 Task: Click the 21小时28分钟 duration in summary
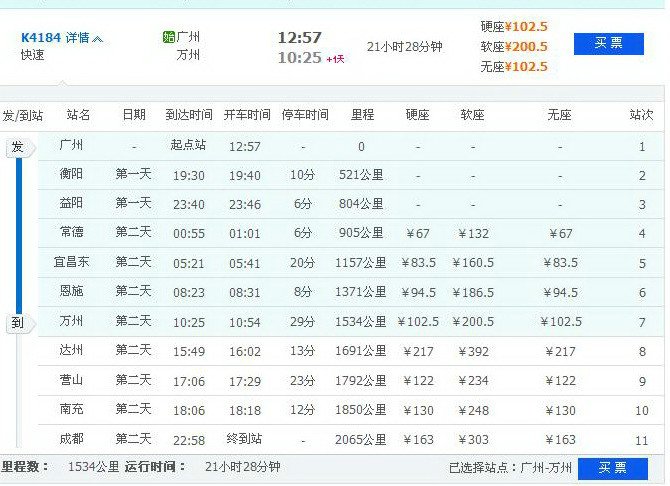[404, 47]
